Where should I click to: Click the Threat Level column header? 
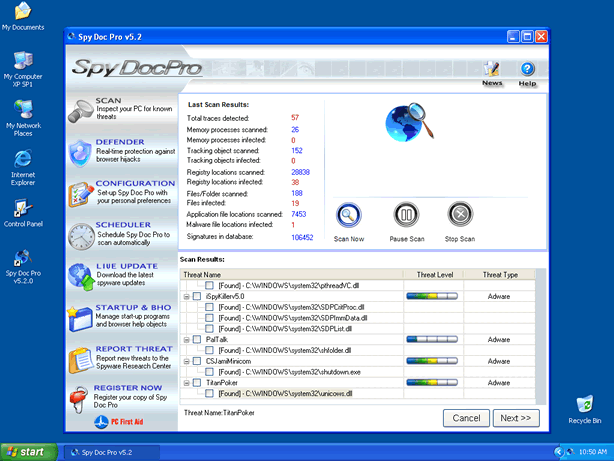432,274
